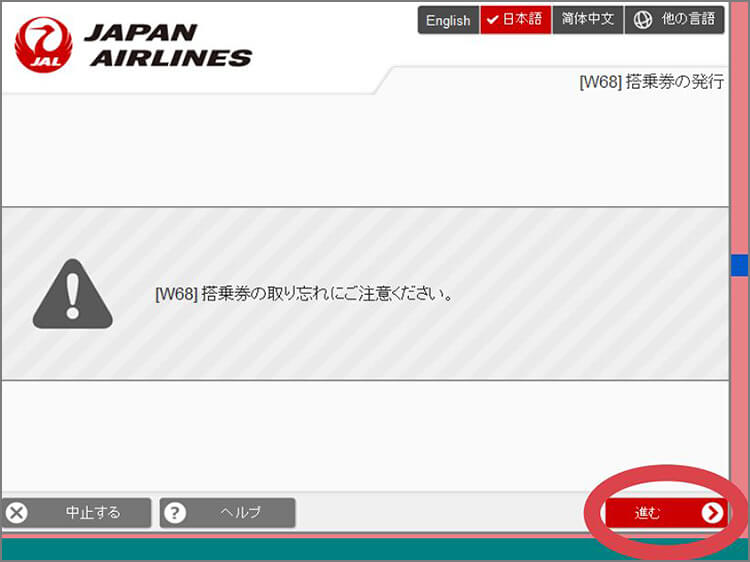Select the 日本語 language option
Screen dimensions: 750x562
tap(516, 20)
